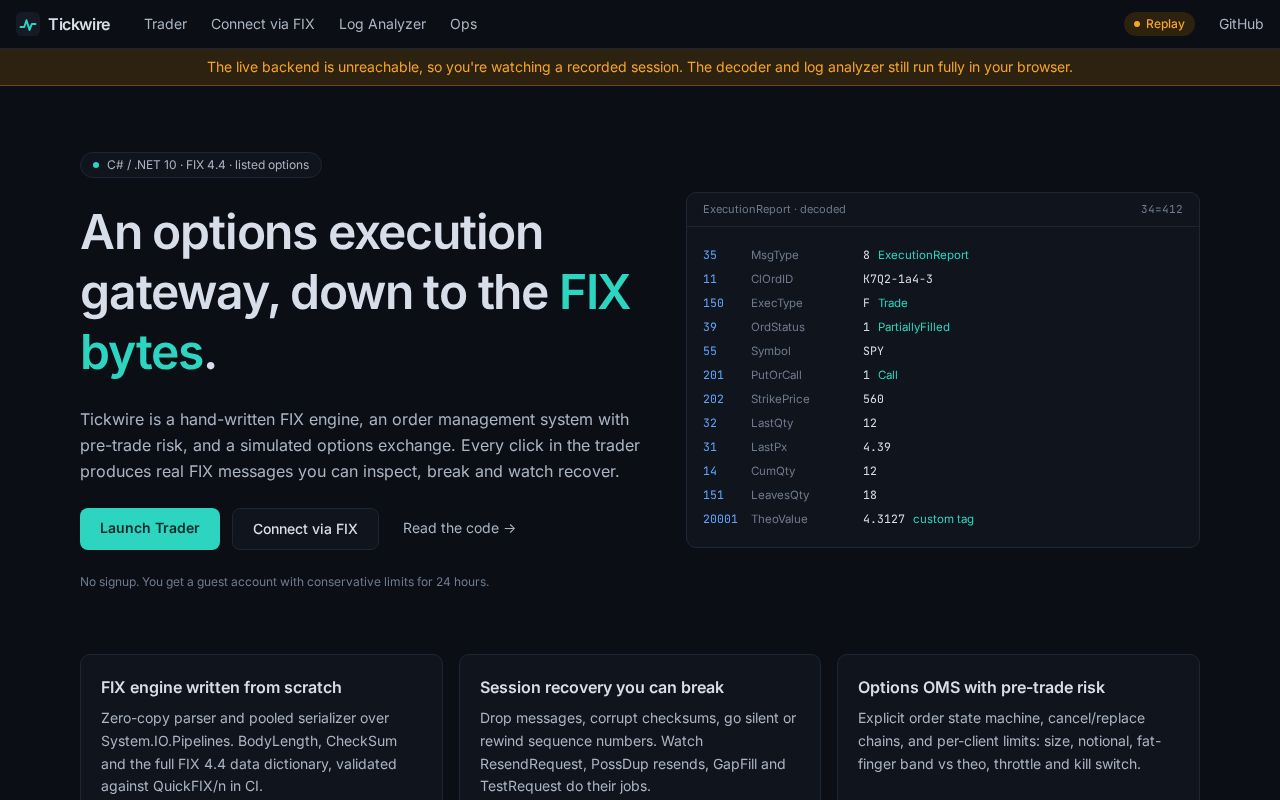Image resolution: width=1280 pixels, height=800 pixels.
Task: Click the 'Session recovery you can break' heading
Action: pos(602,687)
